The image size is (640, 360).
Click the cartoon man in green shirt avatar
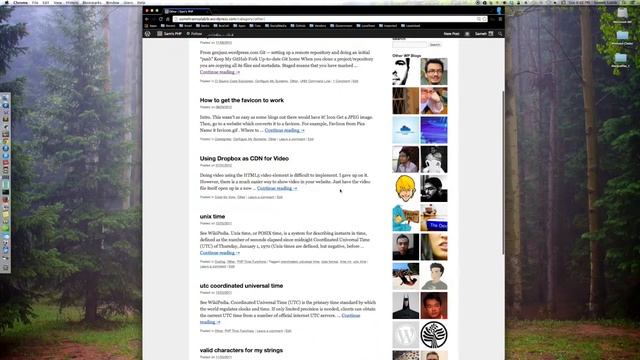point(434,276)
